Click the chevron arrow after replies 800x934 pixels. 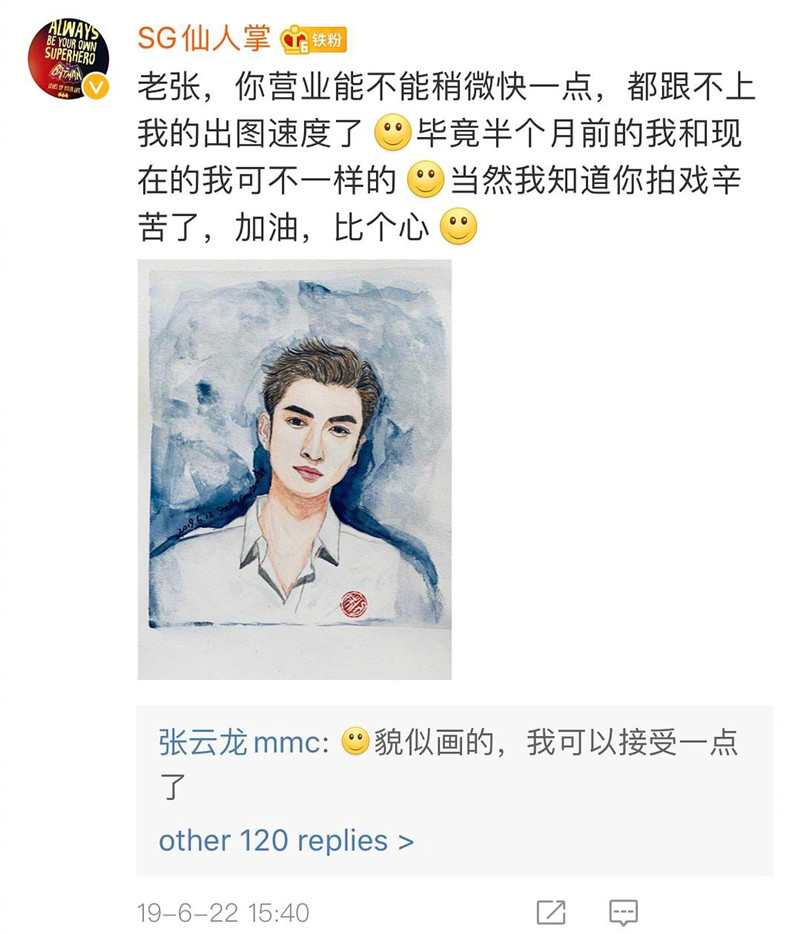(x=406, y=842)
